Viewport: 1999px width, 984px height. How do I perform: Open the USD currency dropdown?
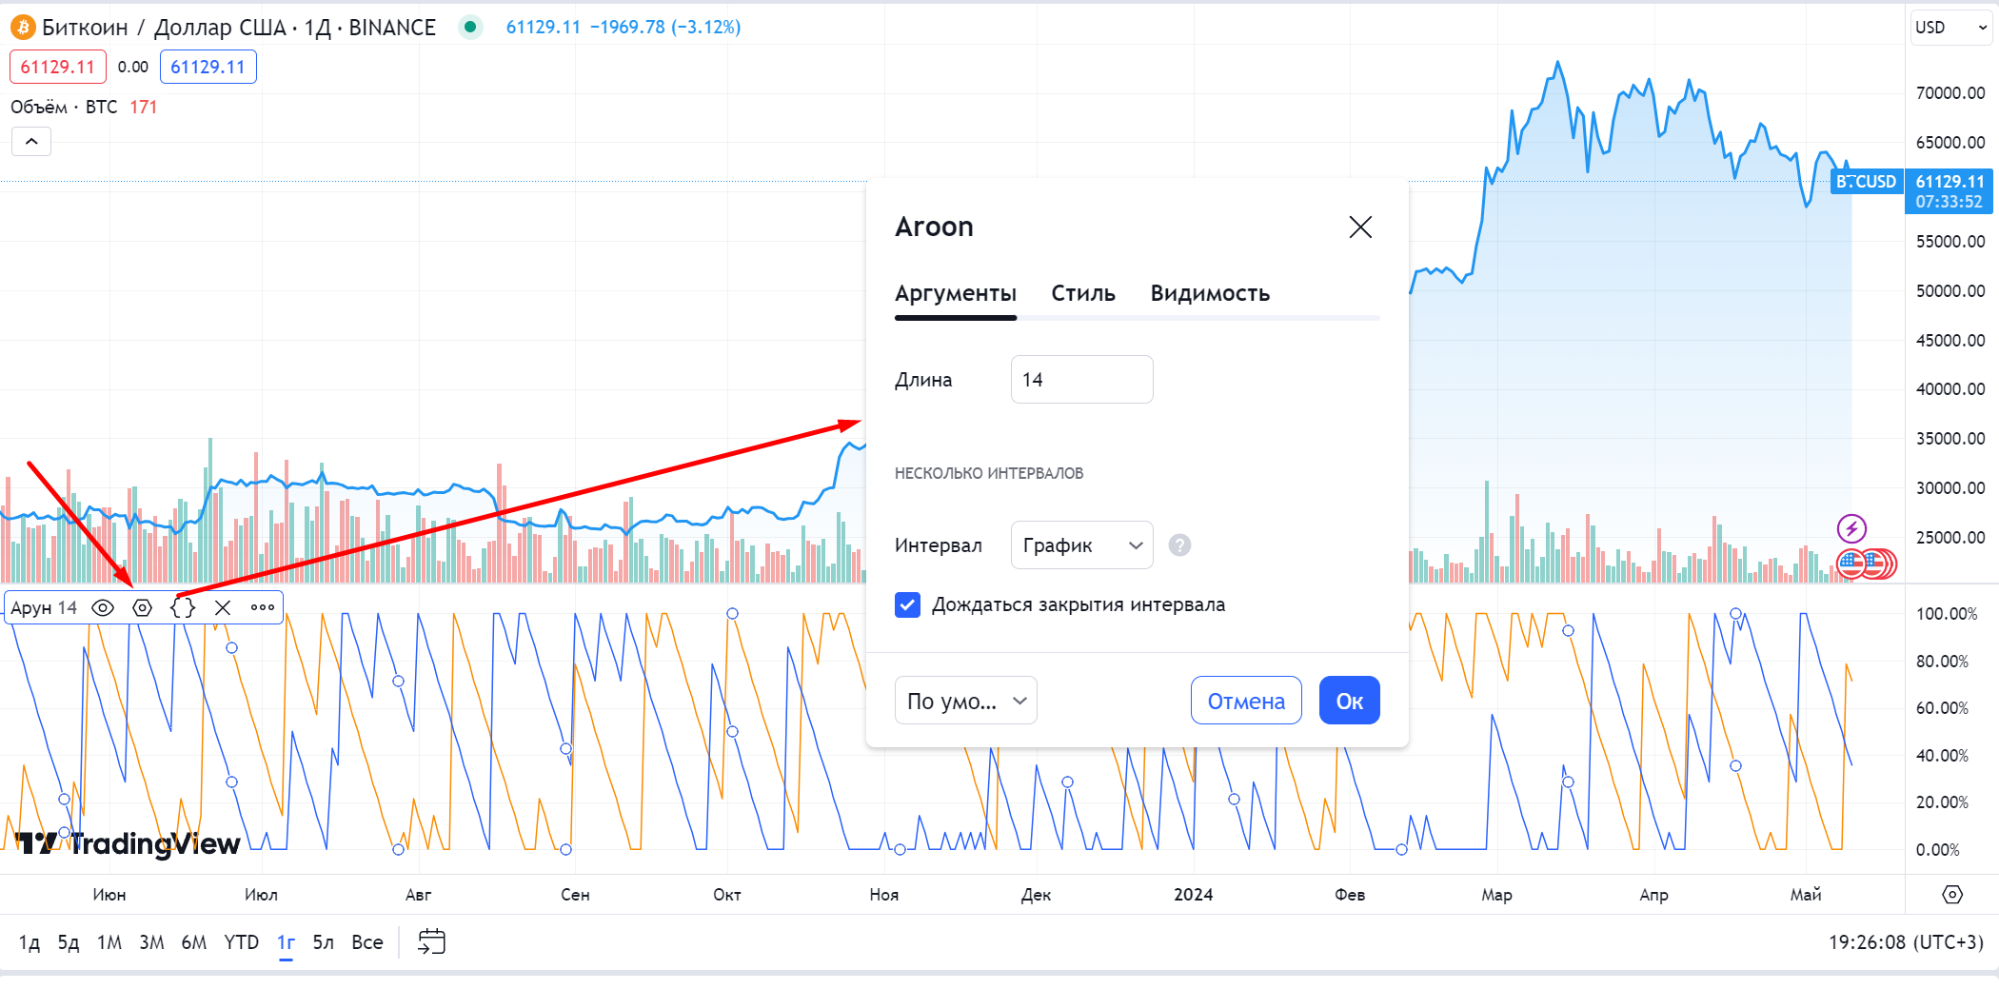tap(1950, 28)
